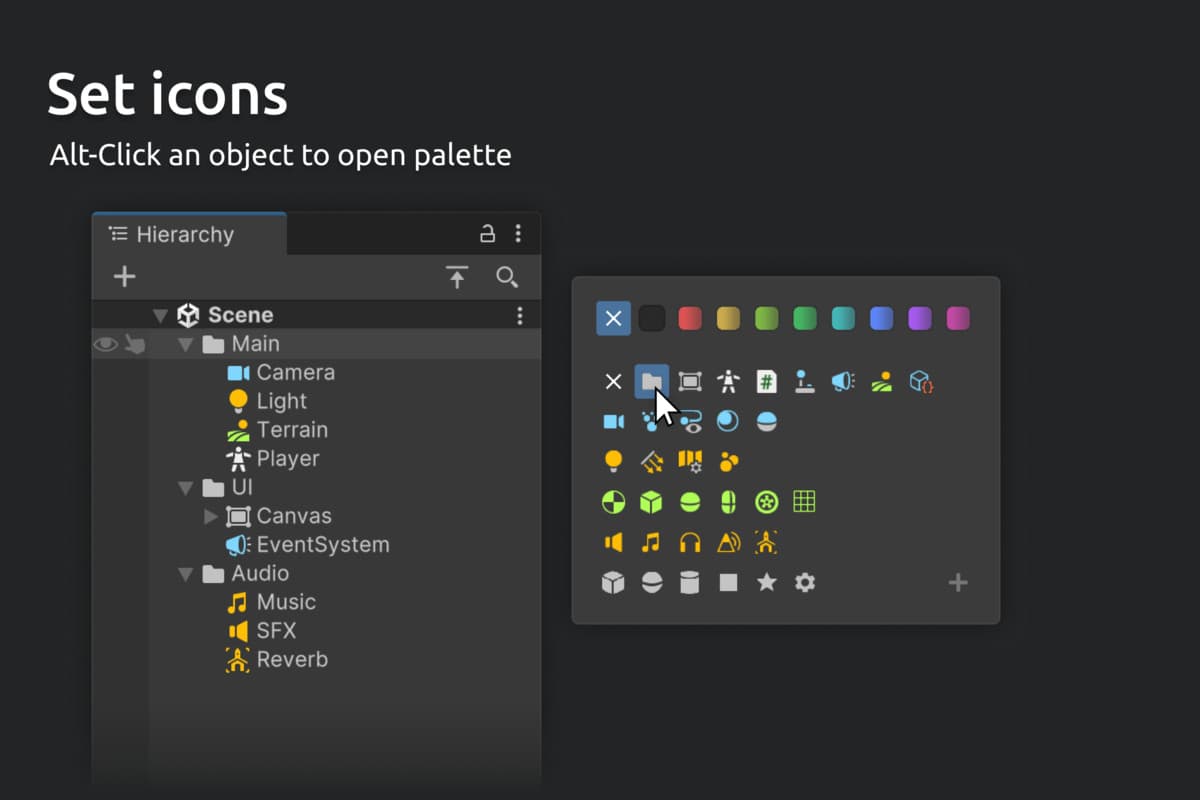The image size is (1200, 800).
Task: Collapse the Main folder
Action: click(185, 344)
